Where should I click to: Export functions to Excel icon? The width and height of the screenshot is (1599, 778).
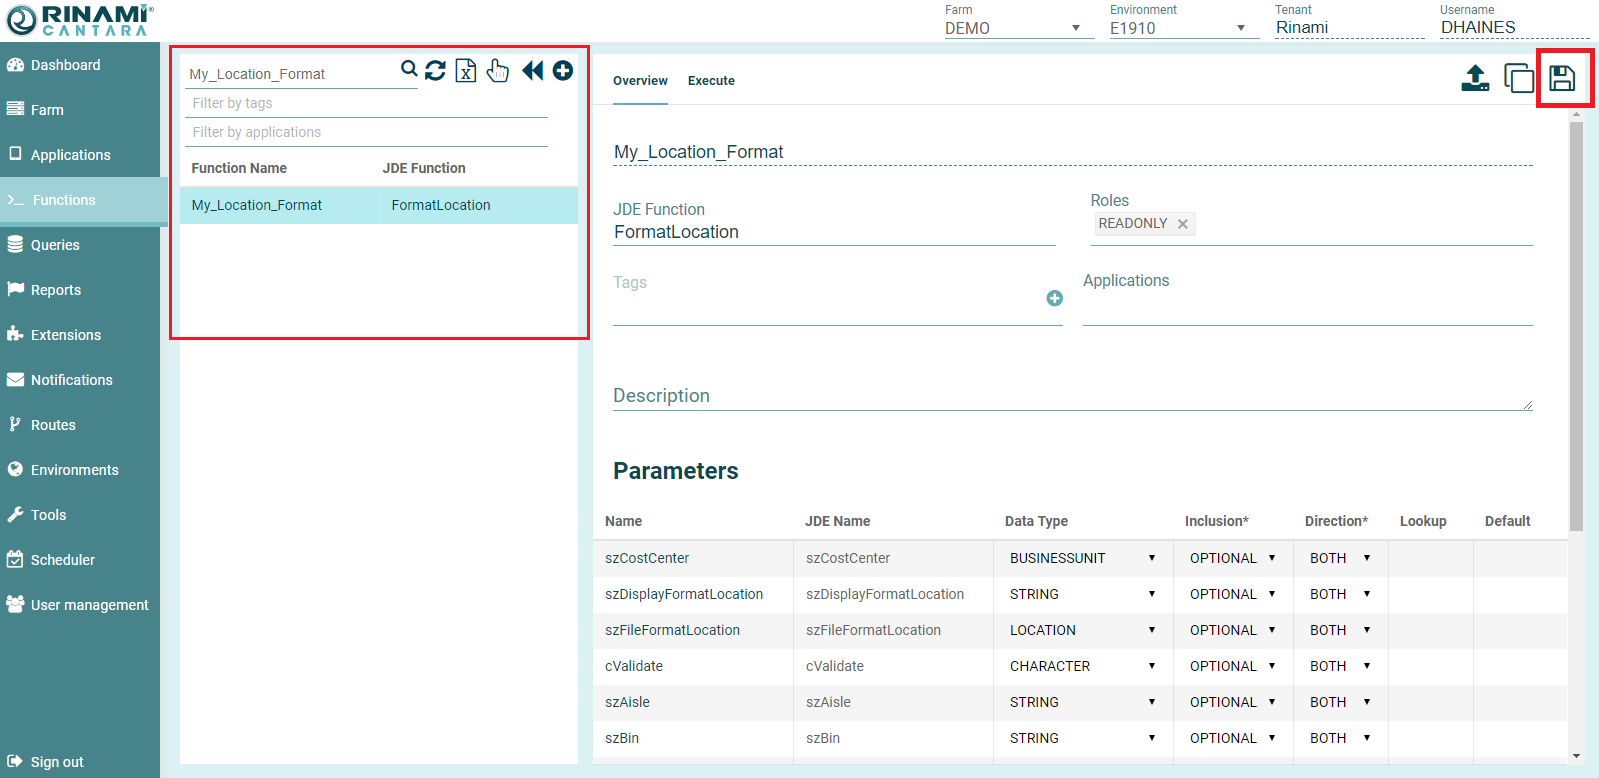(466, 70)
